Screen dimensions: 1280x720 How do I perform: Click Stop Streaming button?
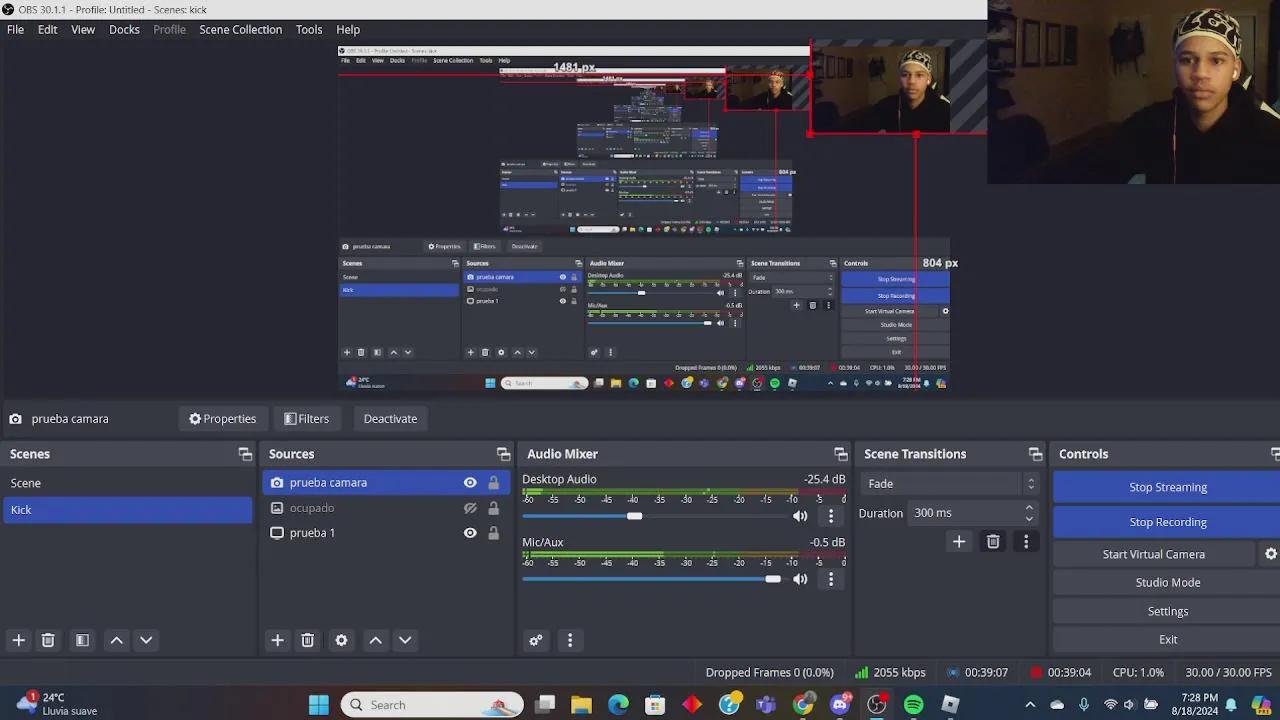point(1167,487)
